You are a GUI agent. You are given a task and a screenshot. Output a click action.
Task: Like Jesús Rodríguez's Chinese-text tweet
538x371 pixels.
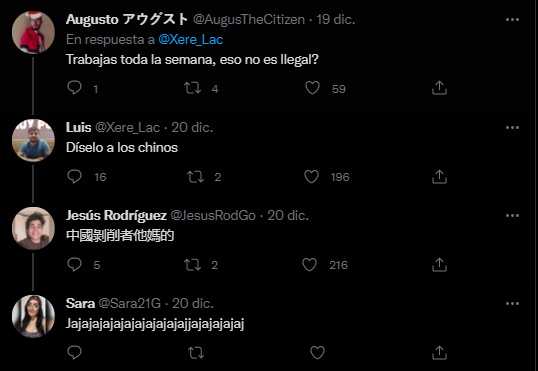tap(309, 265)
